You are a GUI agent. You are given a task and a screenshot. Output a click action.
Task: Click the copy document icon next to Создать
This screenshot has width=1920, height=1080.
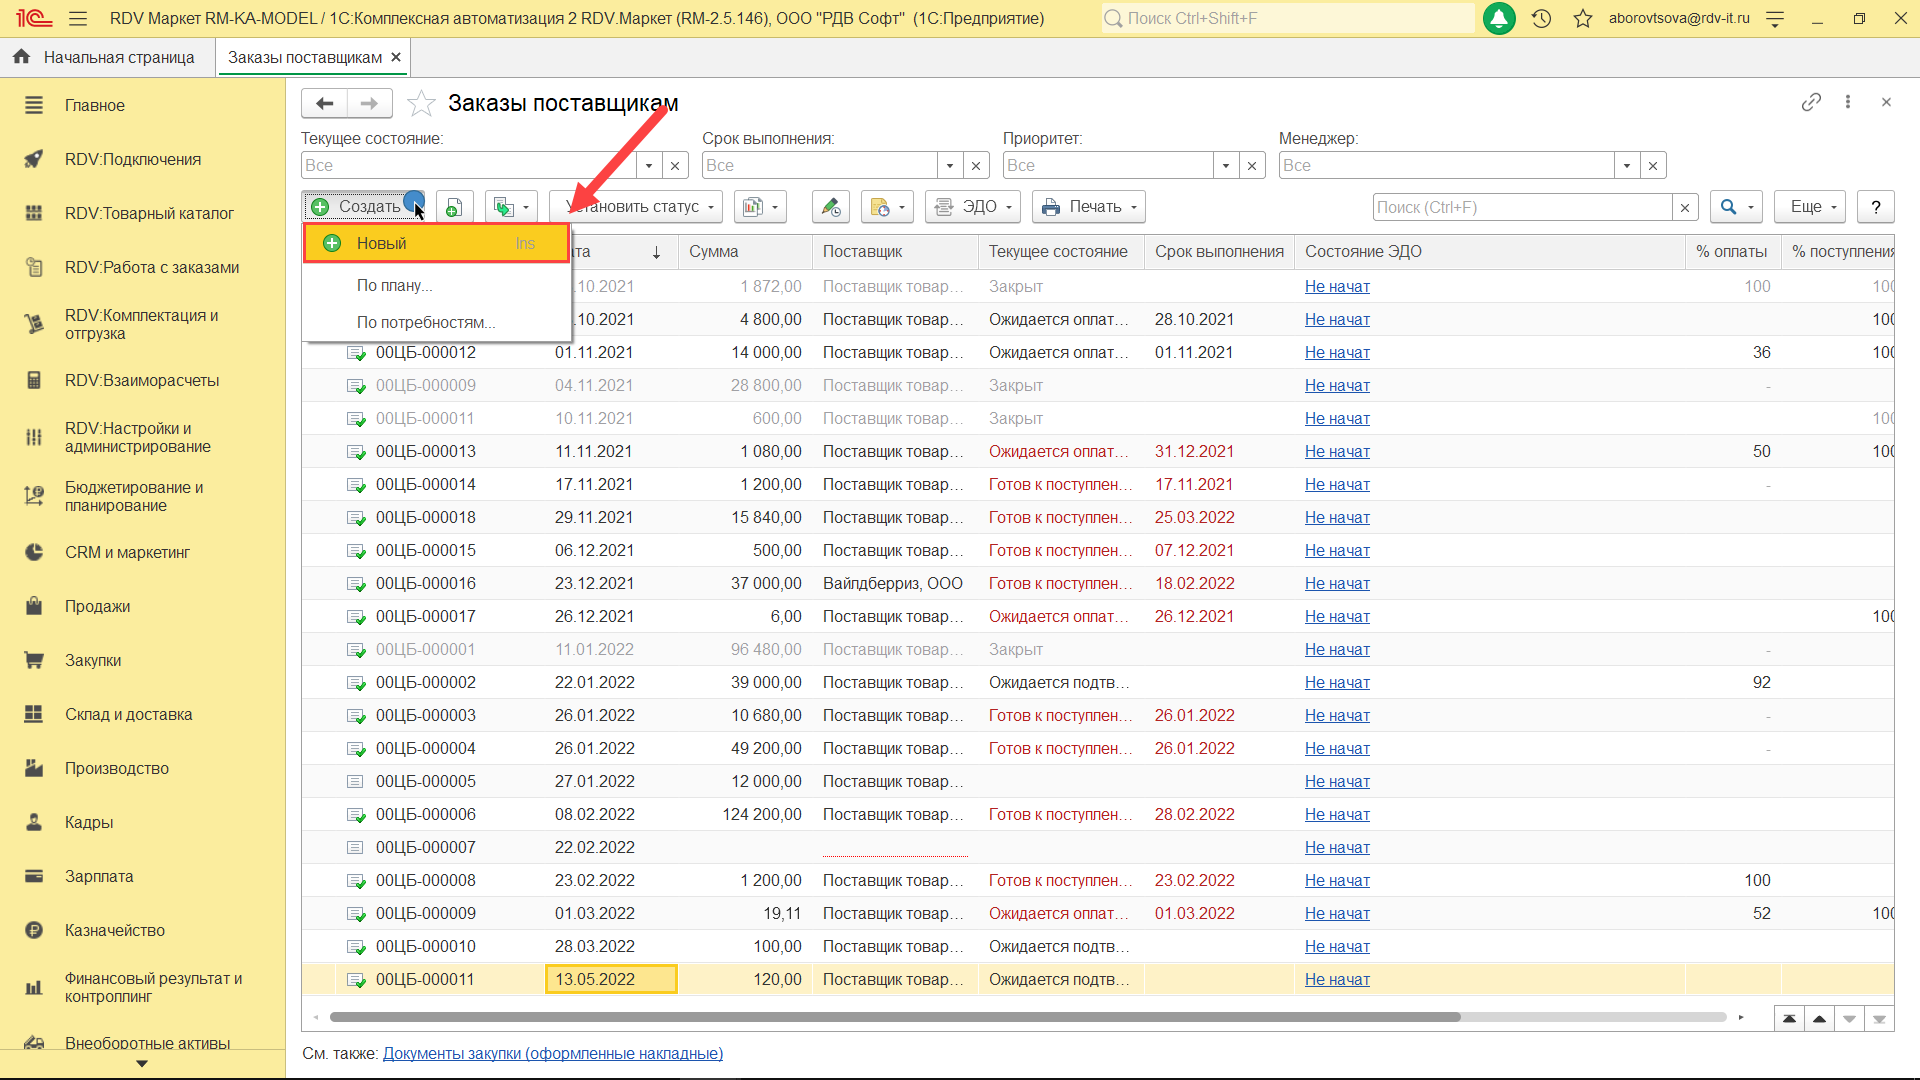(454, 207)
